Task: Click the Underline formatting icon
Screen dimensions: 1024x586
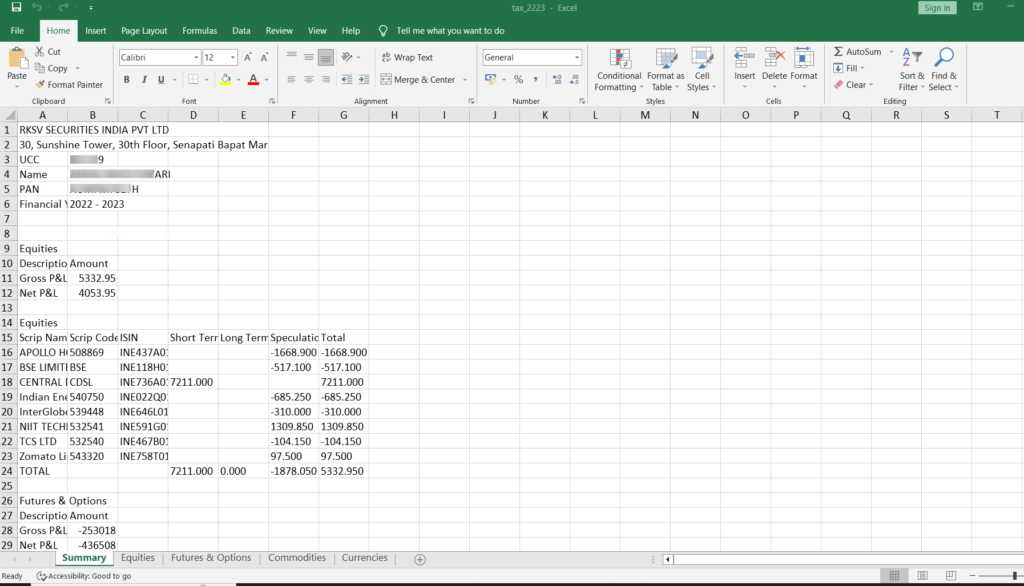Action: pos(161,79)
